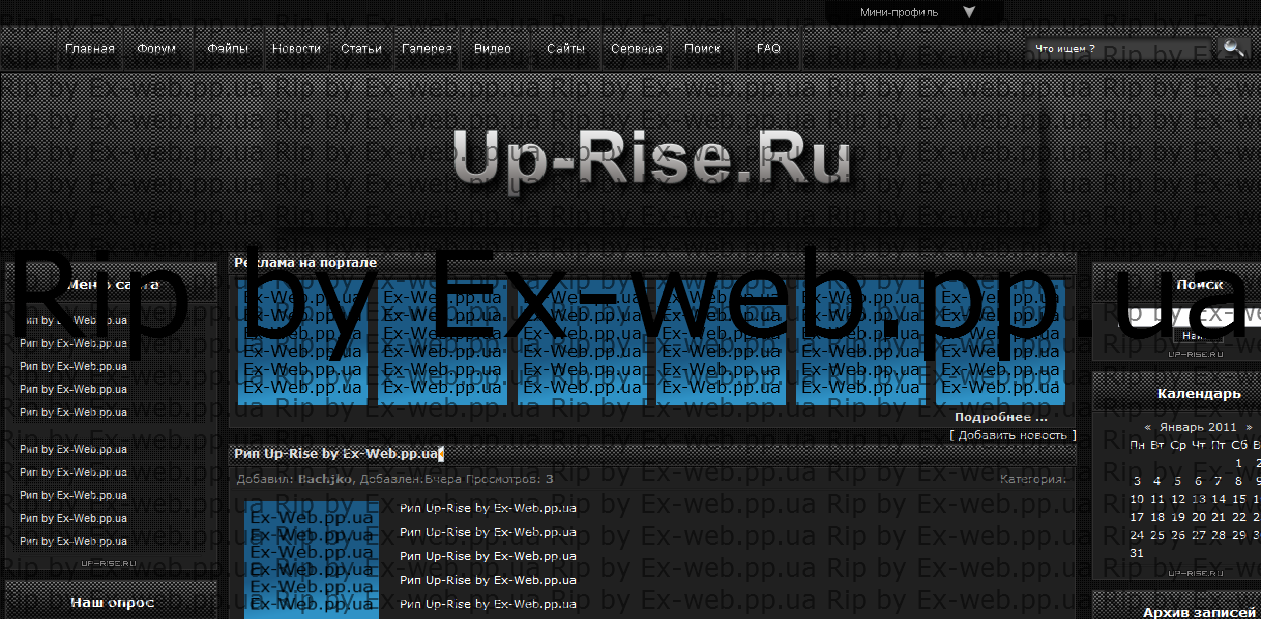Viewport: 1261px width, 619px height.
Task: Open news title 'Рип Up-Rise by Ex-Web.pp.ua'
Action: click(338, 453)
